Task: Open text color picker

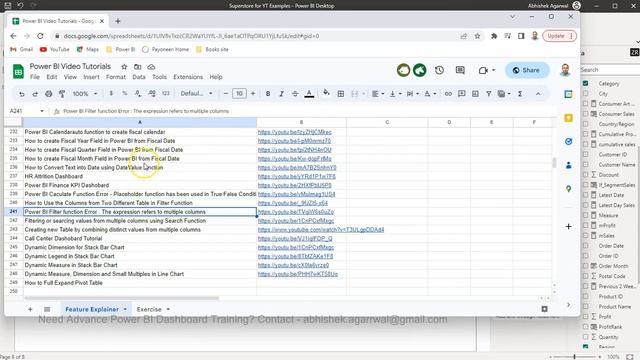Action: coord(309,94)
